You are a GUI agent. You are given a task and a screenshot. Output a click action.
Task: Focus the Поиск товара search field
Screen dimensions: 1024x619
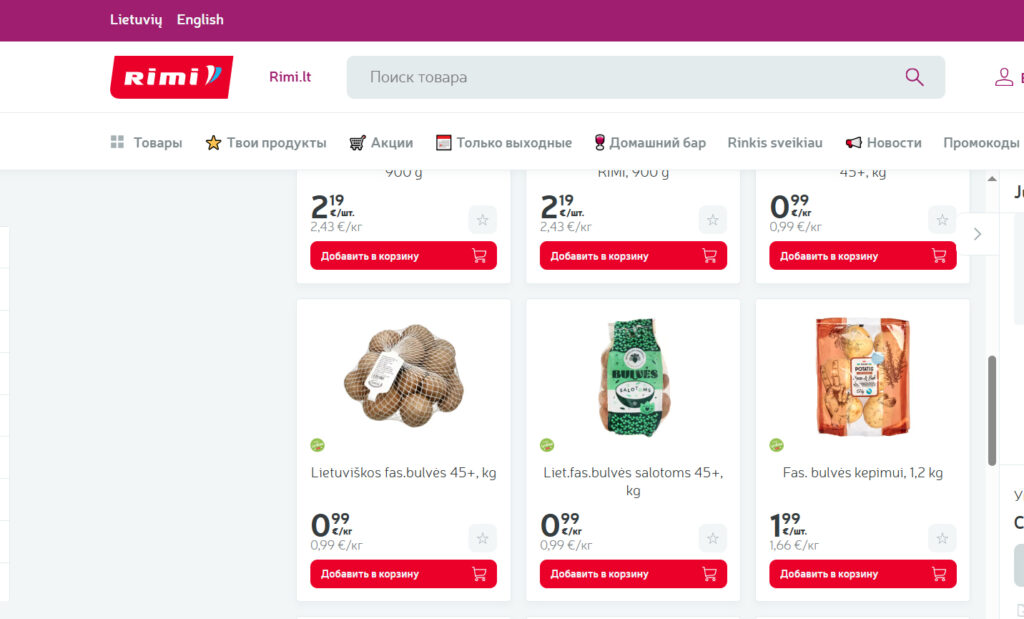tap(645, 77)
